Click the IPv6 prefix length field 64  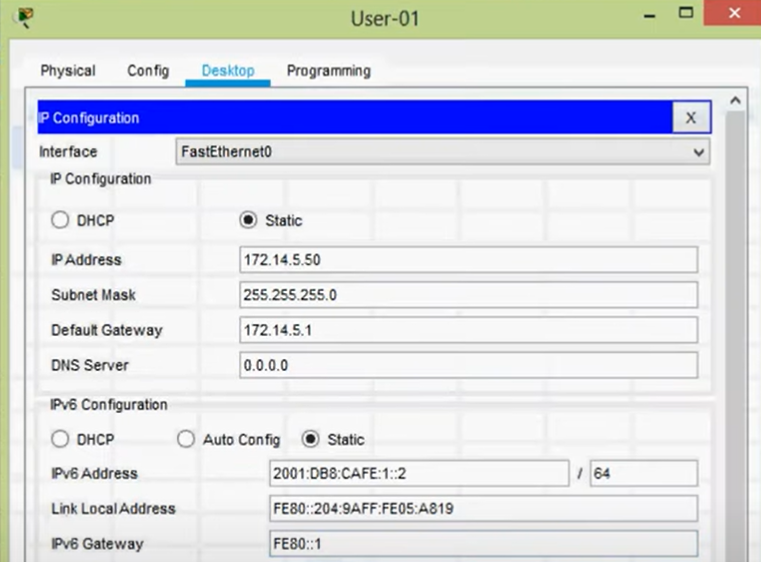pyautogui.click(x=644, y=473)
